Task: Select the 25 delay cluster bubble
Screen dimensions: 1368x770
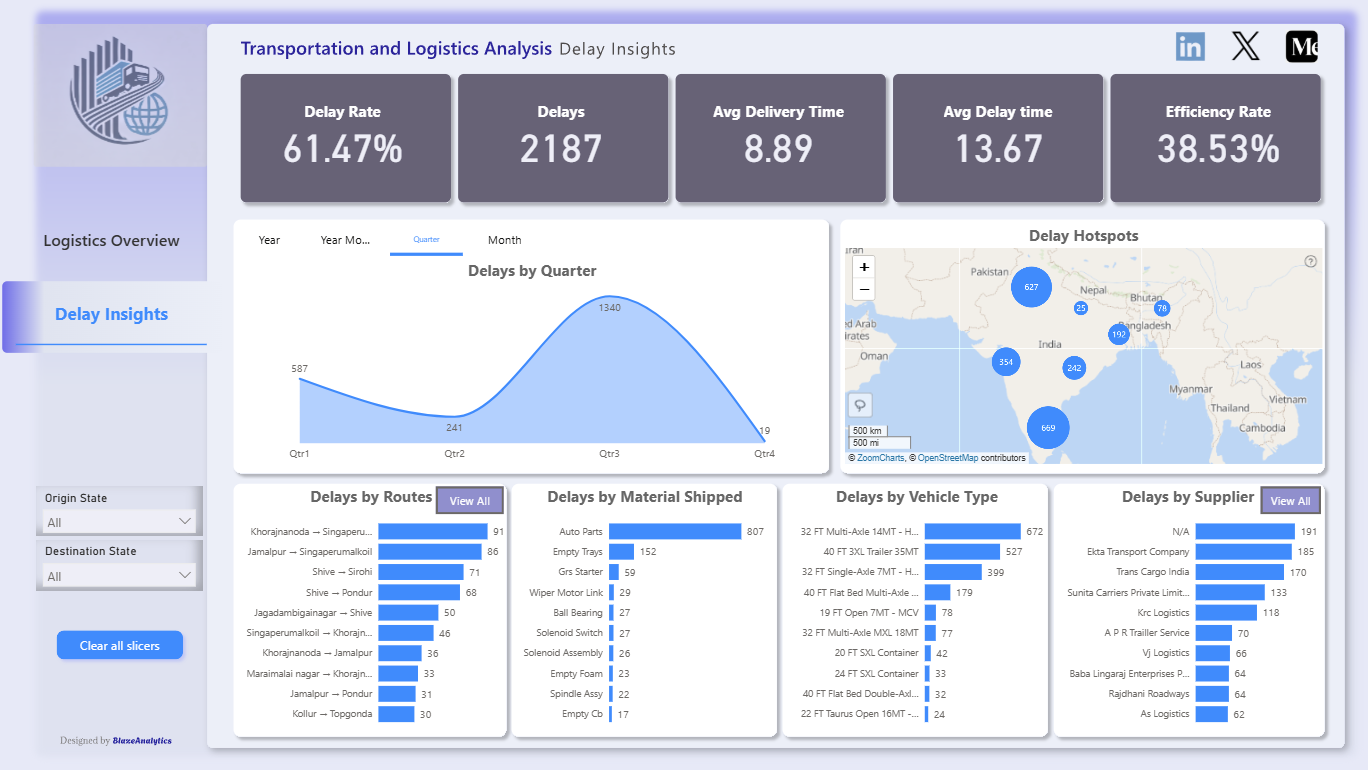Action: coord(1081,308)
